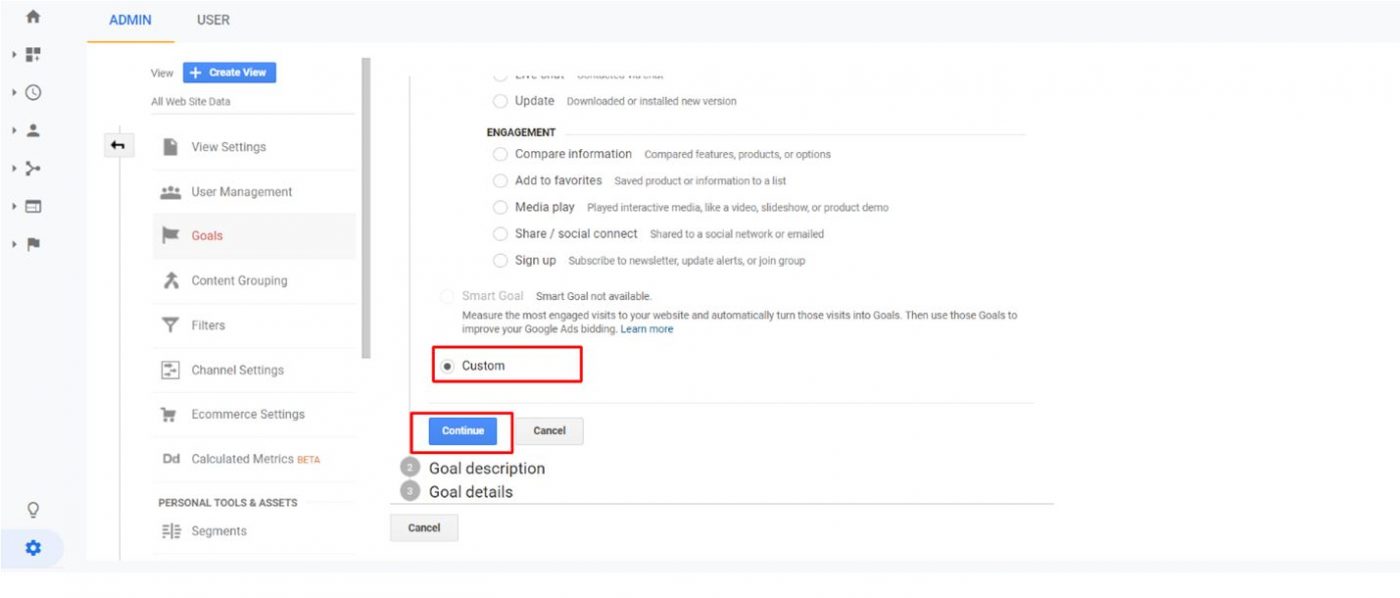This screenshot has height=598, width=1400.
Task: Click the Conversions flag icon in sidebar
Action: [x=35, y=243]
